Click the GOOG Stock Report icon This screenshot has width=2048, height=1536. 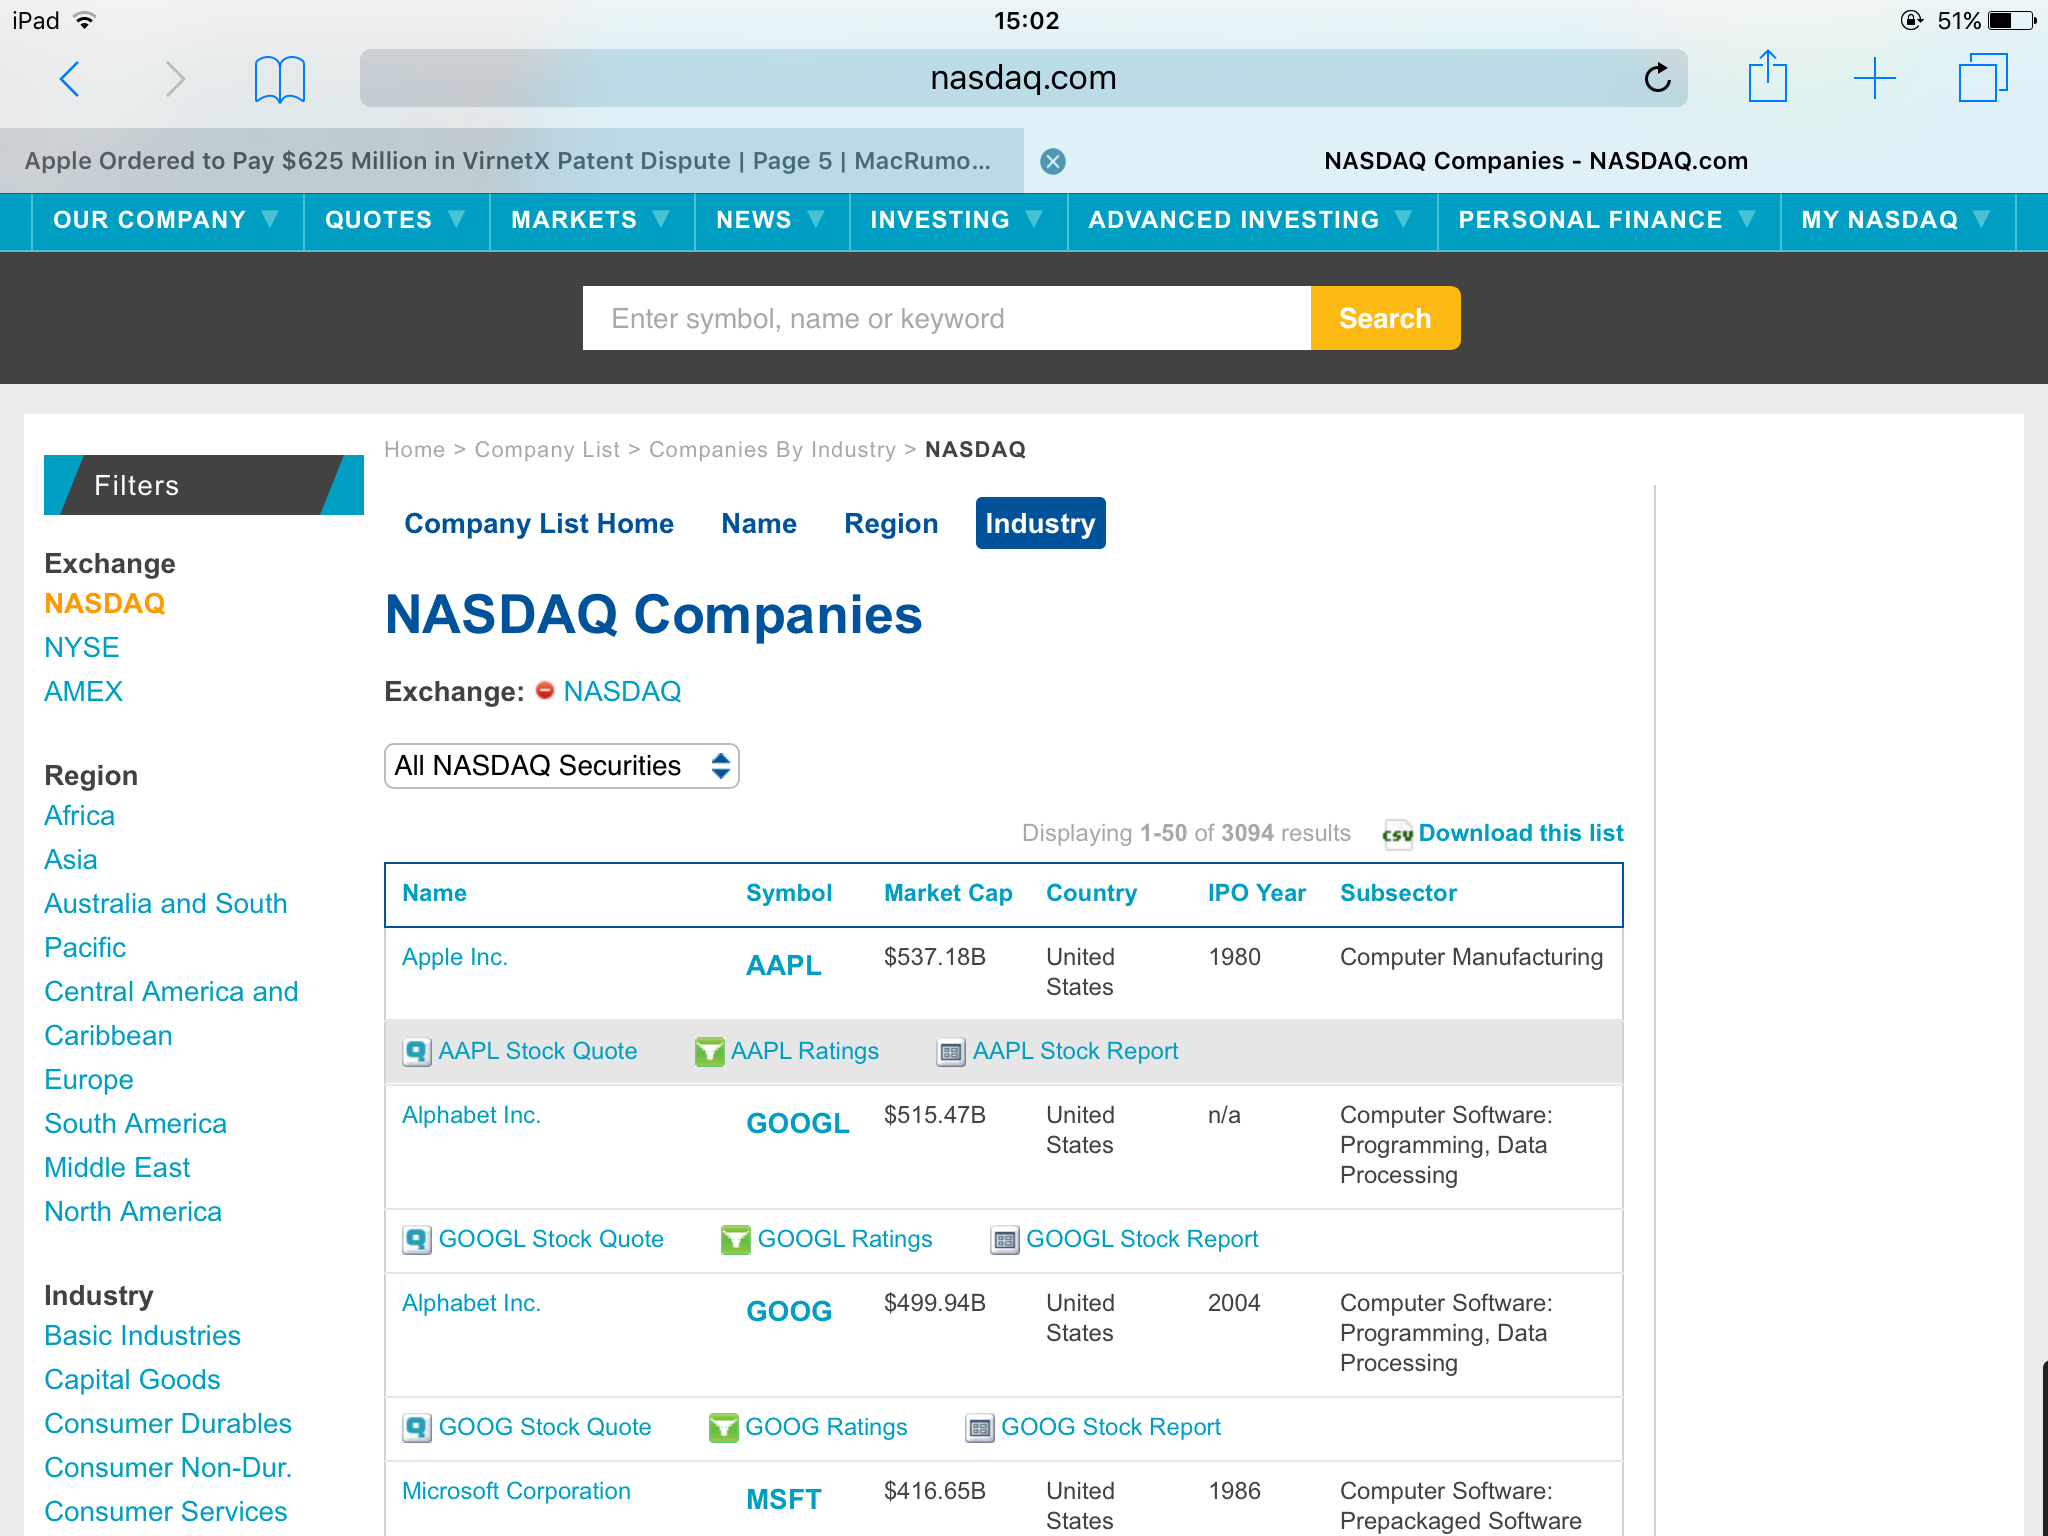980,1428
